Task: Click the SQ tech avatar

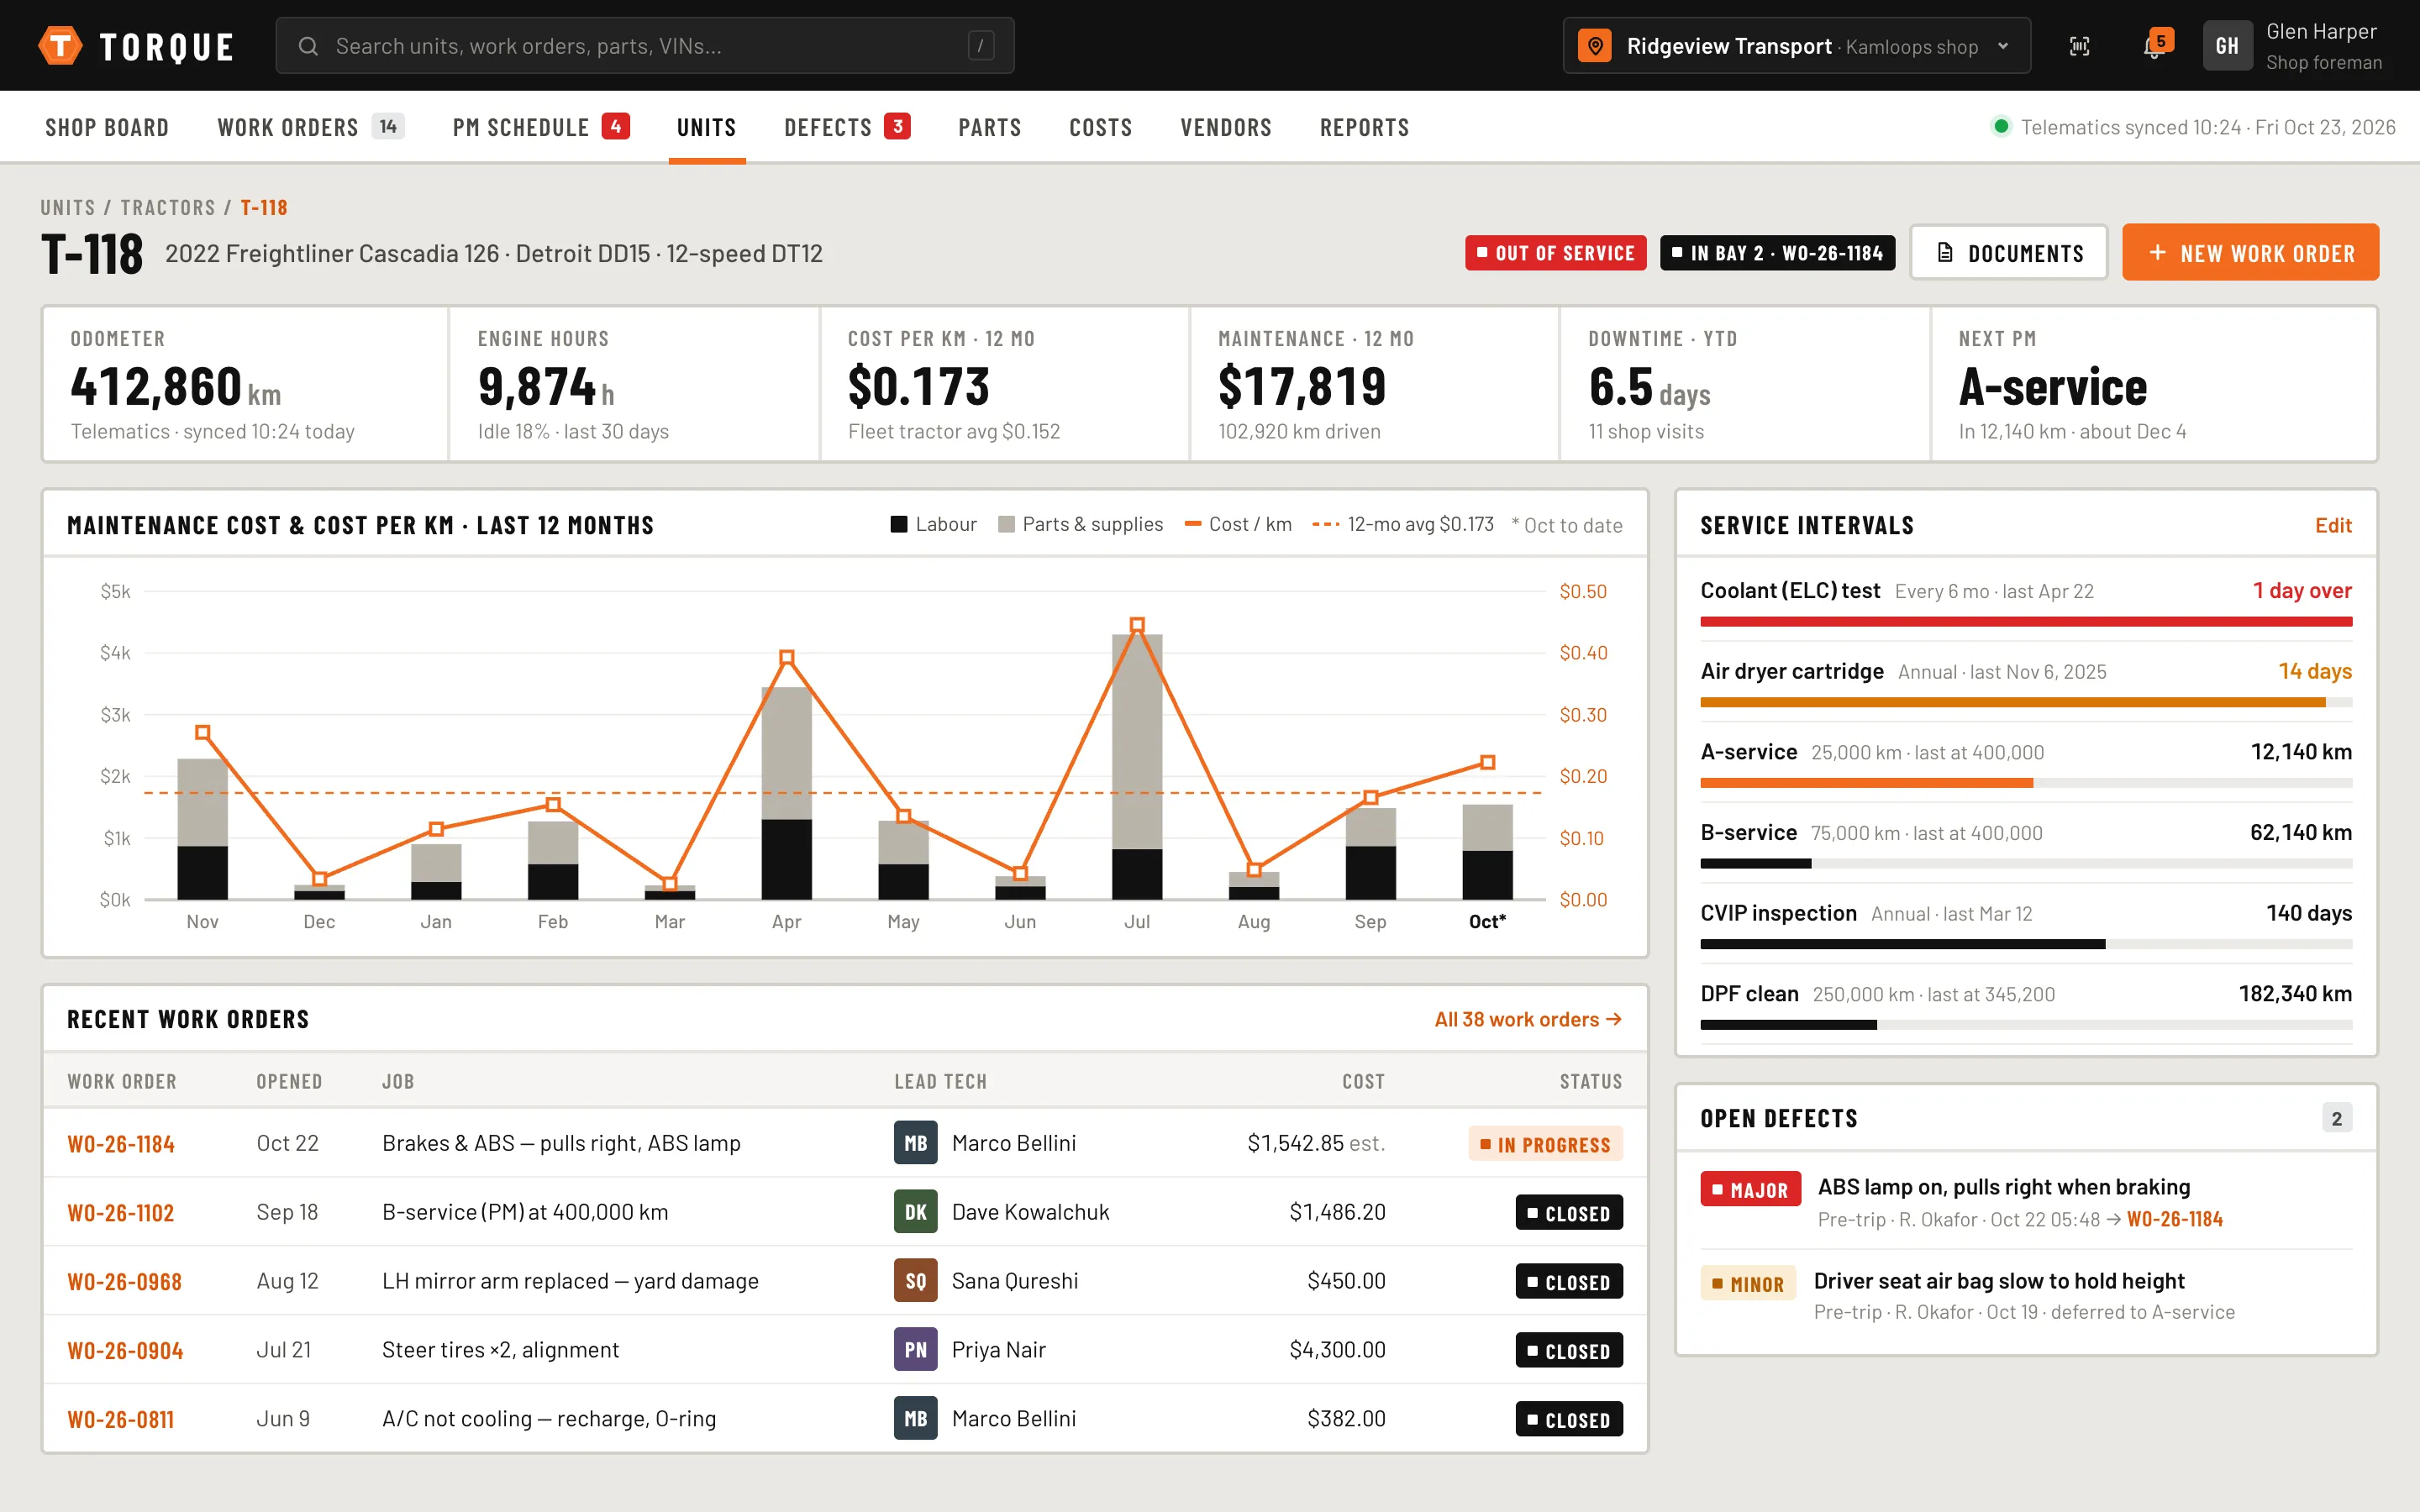Action: point(915,1281)
